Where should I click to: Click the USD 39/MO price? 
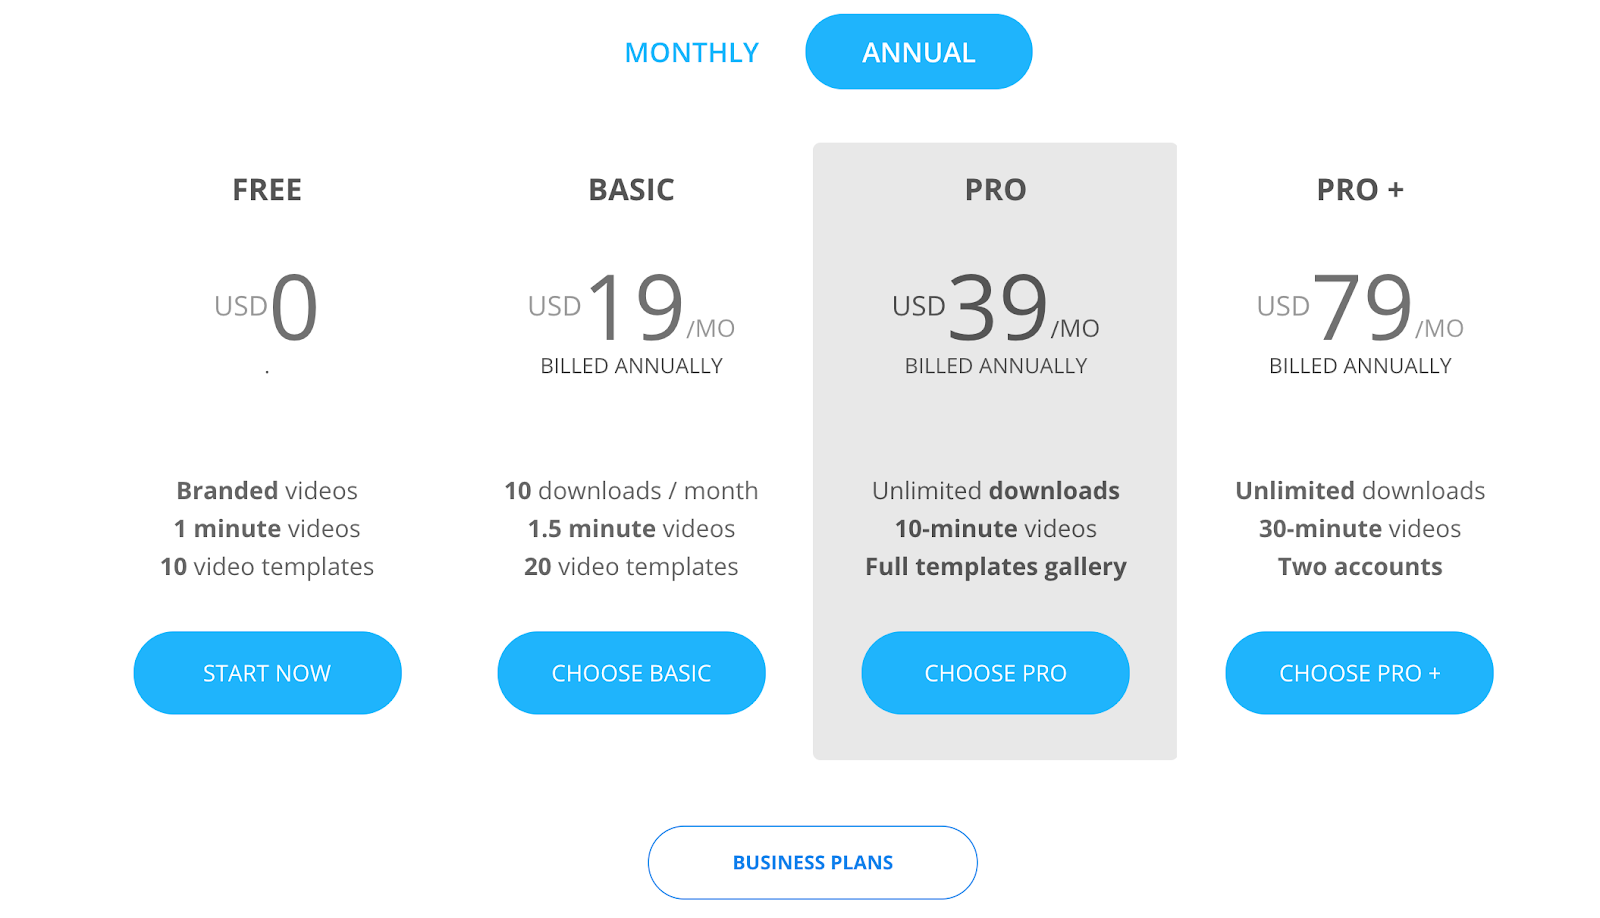point(995,308)
